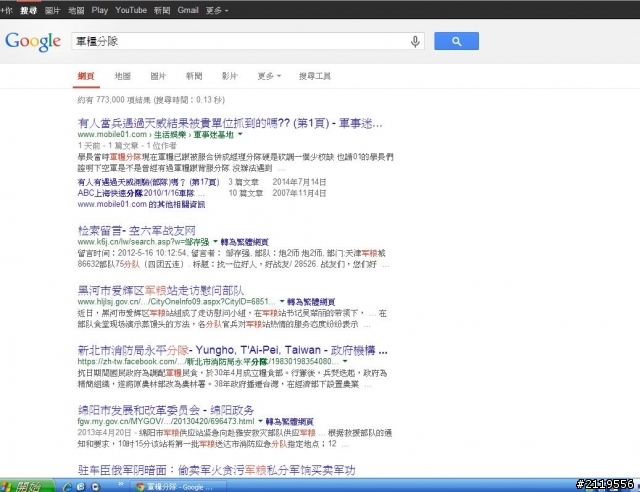Open the 更多 dropdown under the search tabs

point(269,76)
